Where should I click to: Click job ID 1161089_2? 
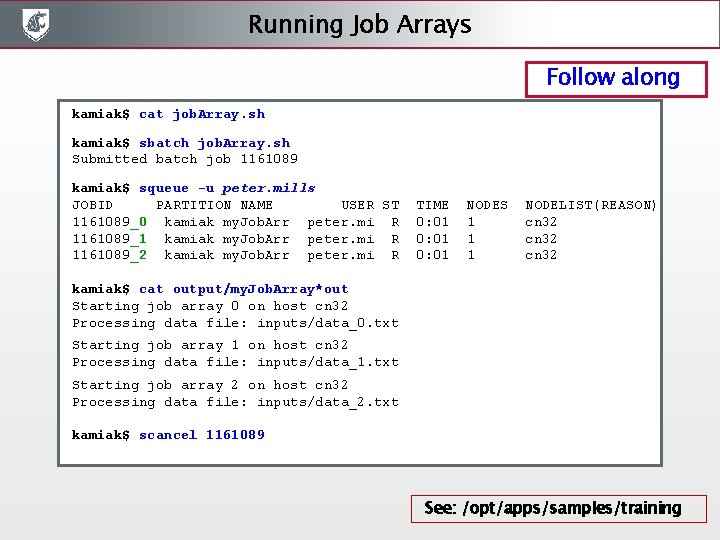(x=110, y=255)
